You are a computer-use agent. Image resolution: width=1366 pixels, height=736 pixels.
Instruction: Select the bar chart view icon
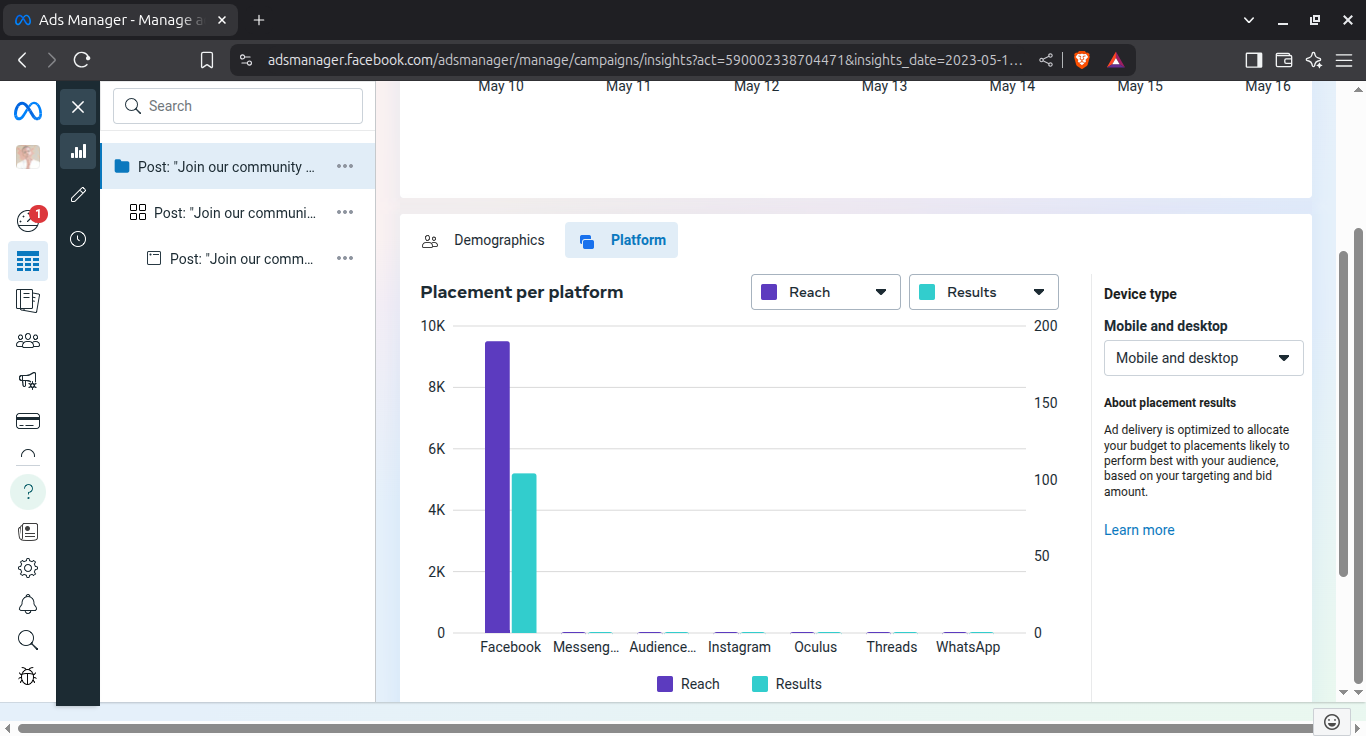78,151
